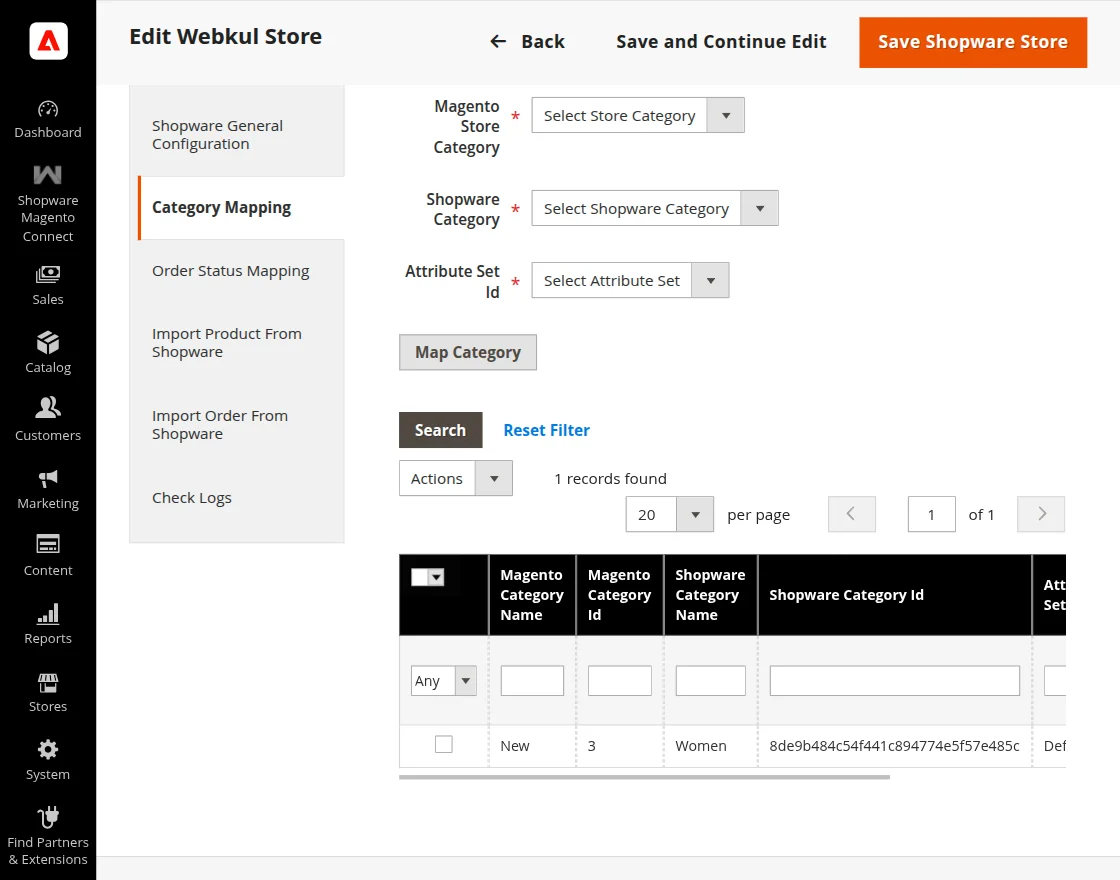Click the Reset Filter link
1120x880 pixels.
(546, 429)
